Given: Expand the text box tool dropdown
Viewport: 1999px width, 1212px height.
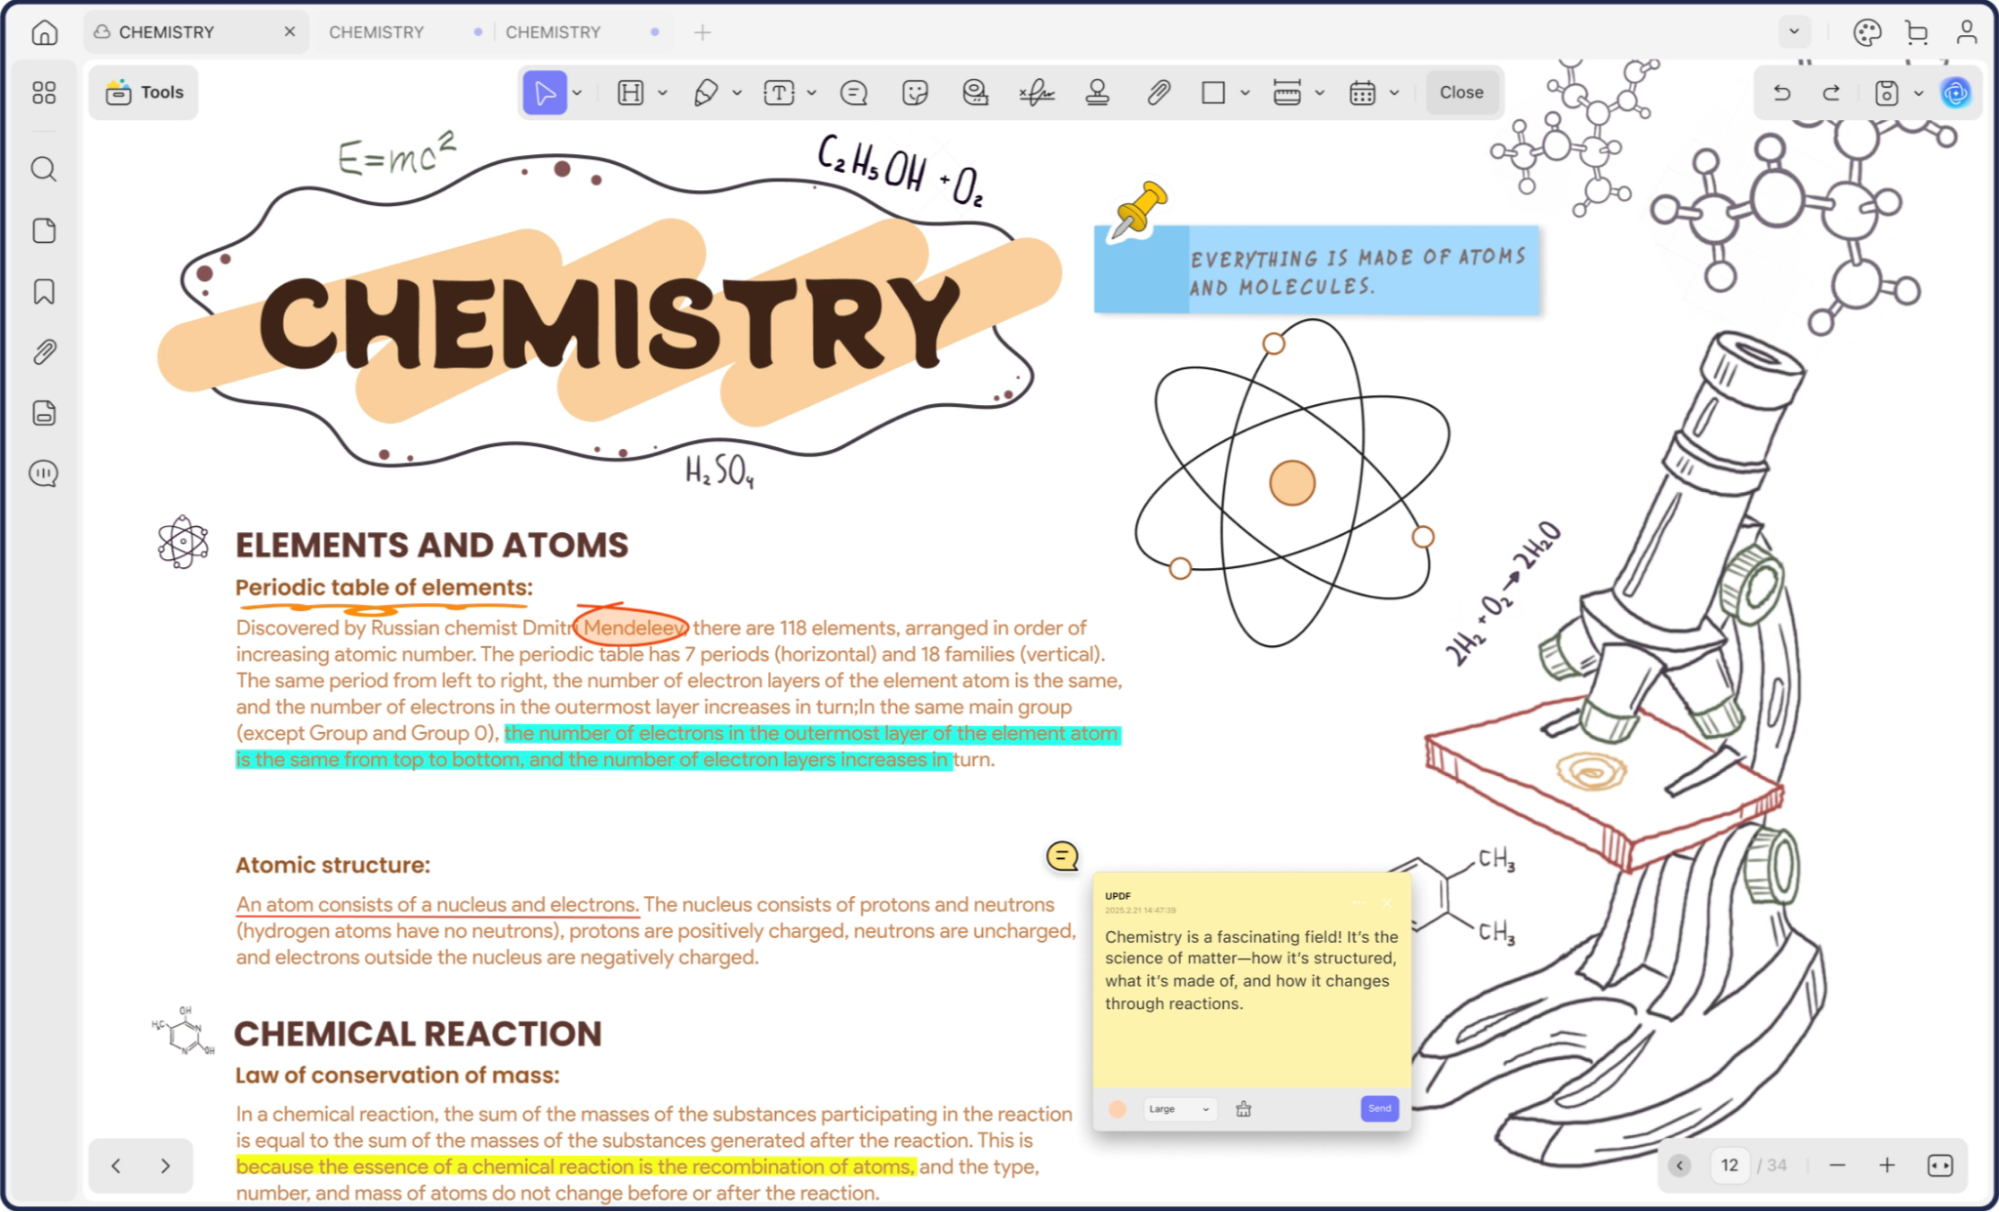Looking at the screenshot, I should [812, 93].
